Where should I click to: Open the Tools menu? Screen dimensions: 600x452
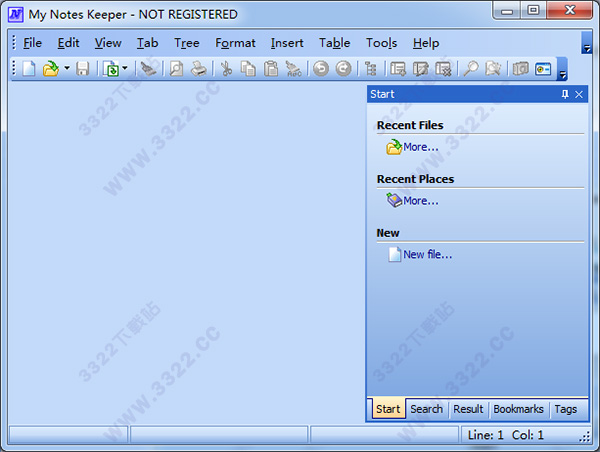(x=382, y=43)
